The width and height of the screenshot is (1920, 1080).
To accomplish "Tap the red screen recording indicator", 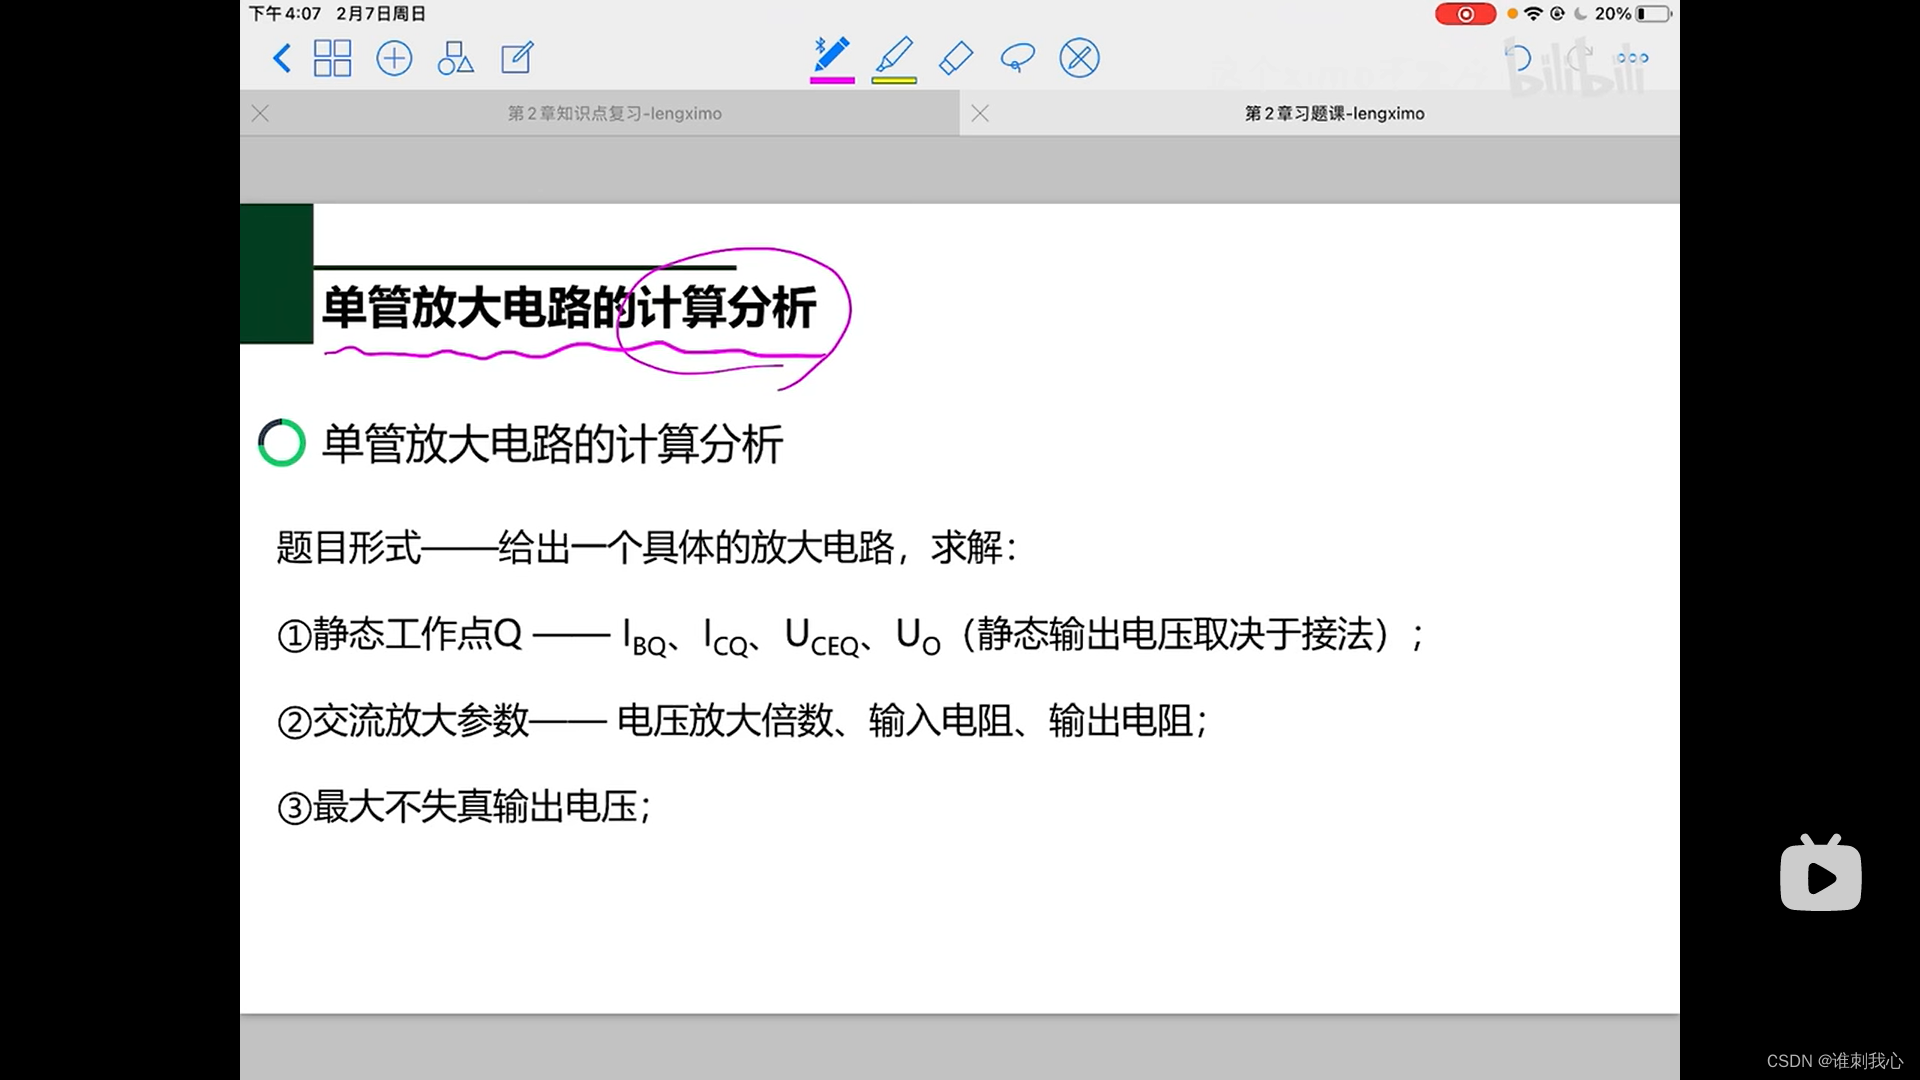I will [1465, 14].
